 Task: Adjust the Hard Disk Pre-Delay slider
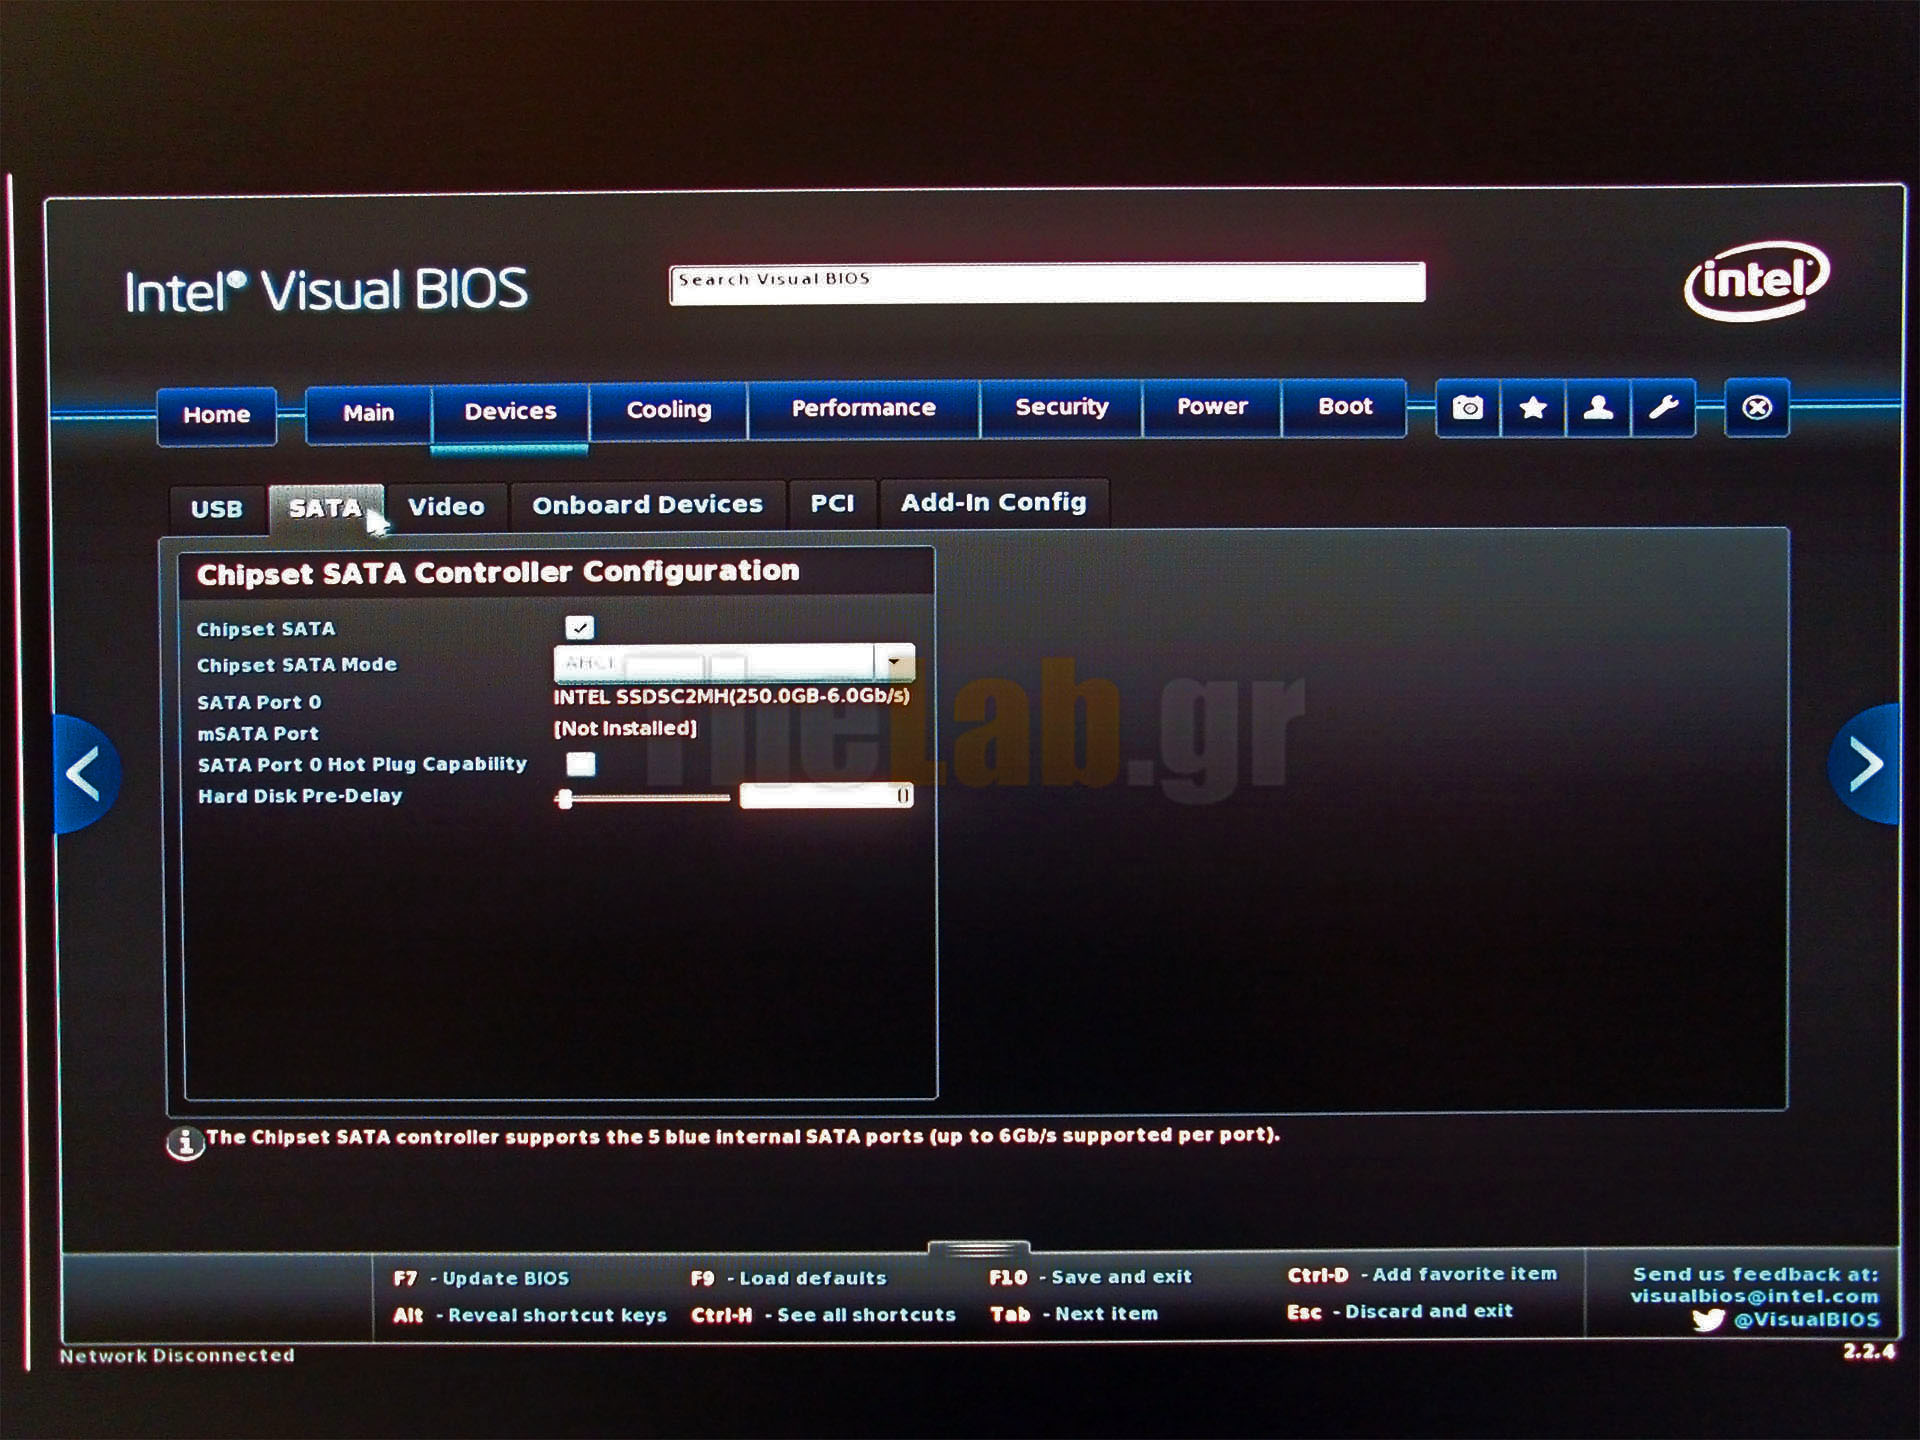pos(565,798)
